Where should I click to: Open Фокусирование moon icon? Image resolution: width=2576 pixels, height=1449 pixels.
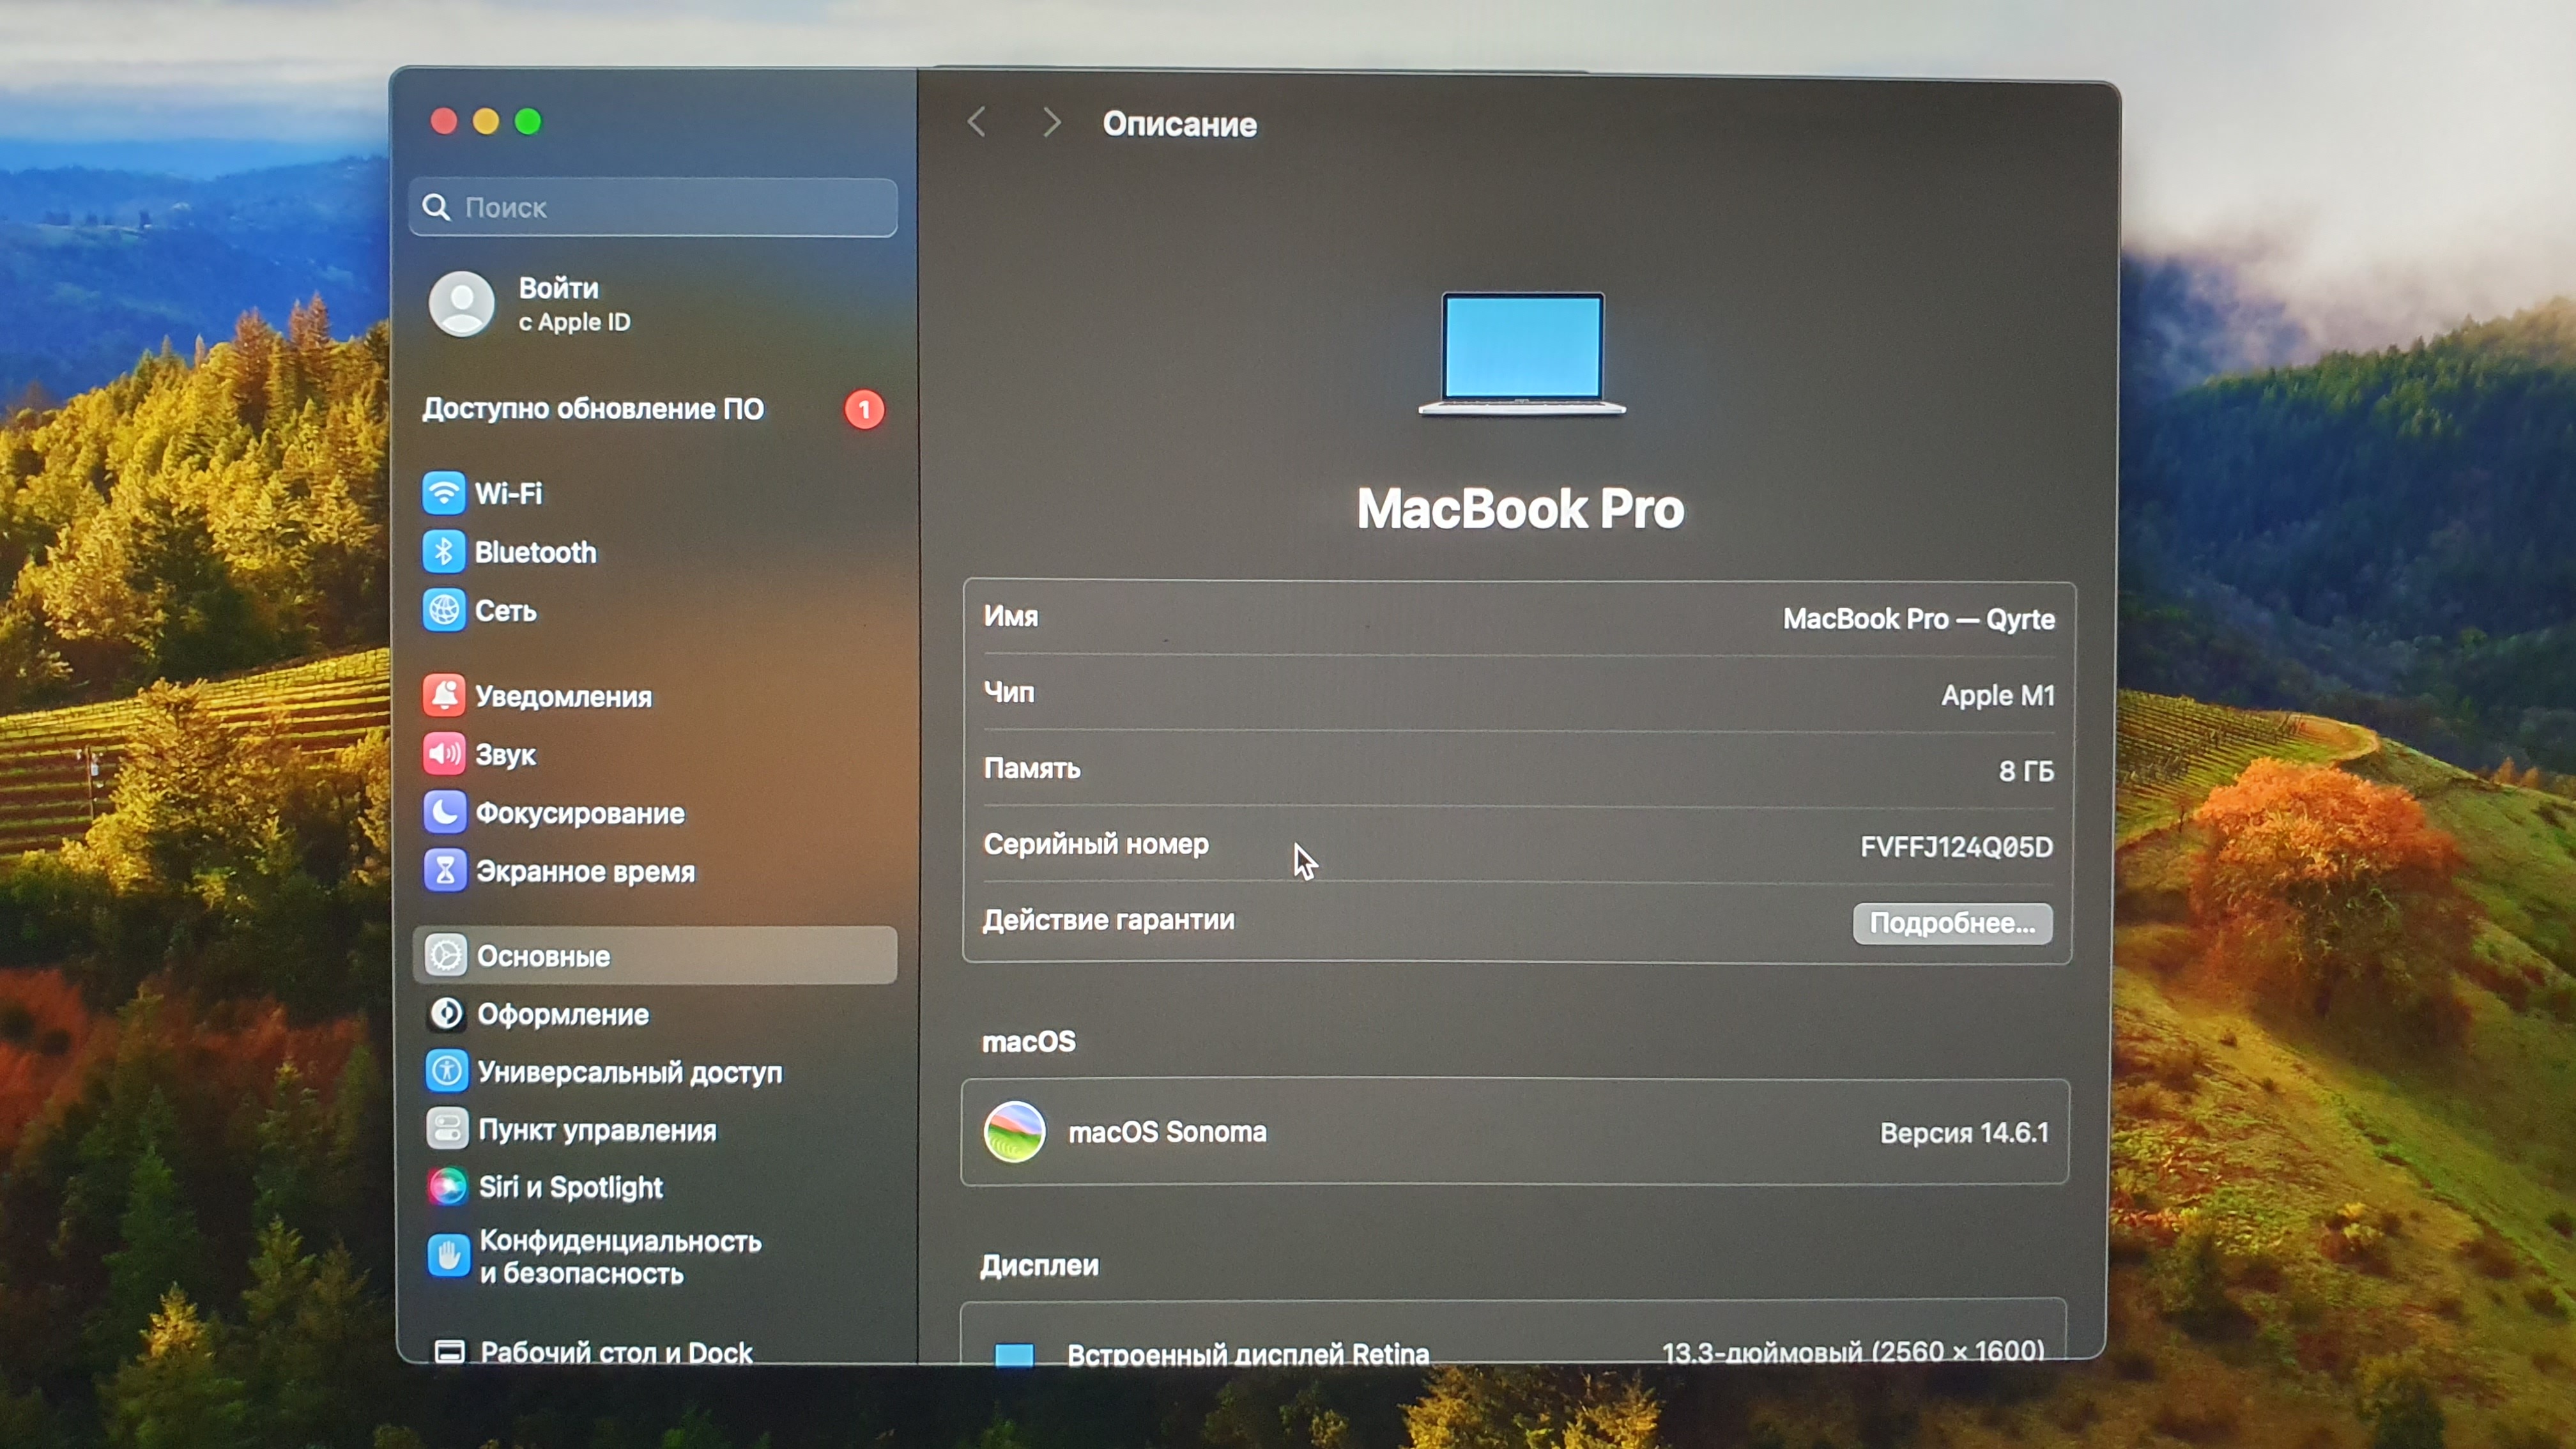444,812
